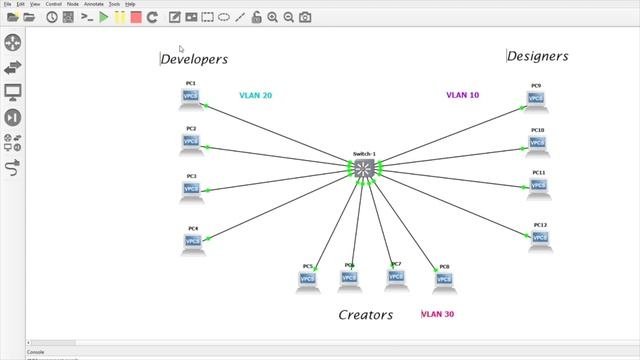Select the PC12 VPCS node
This screenshot has height=360, width=640.
540,240
